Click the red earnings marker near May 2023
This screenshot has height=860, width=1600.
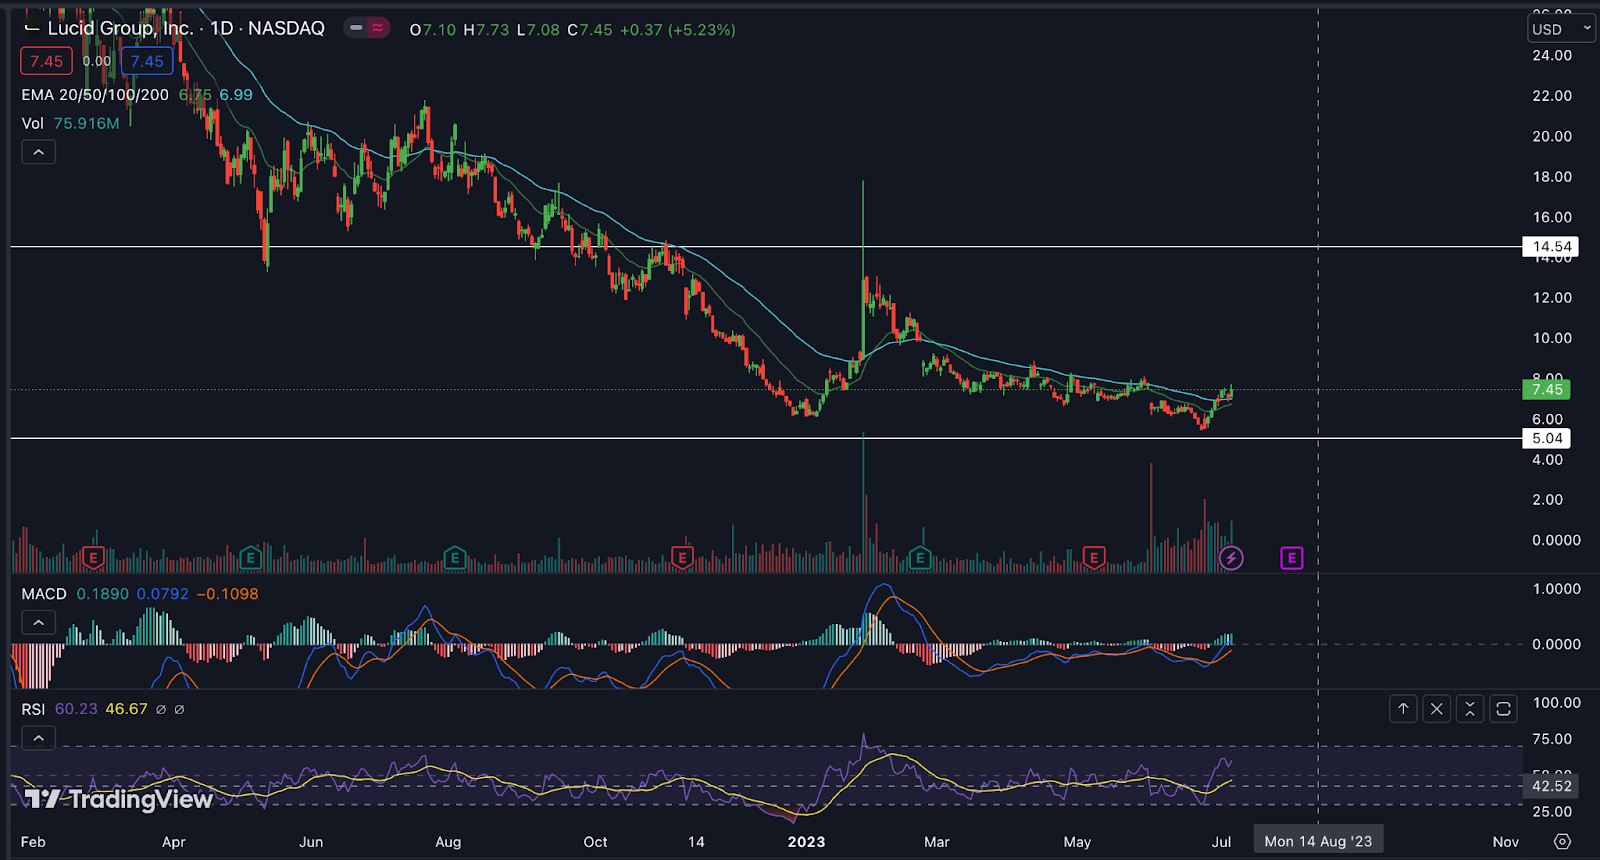pos(1094,558)
